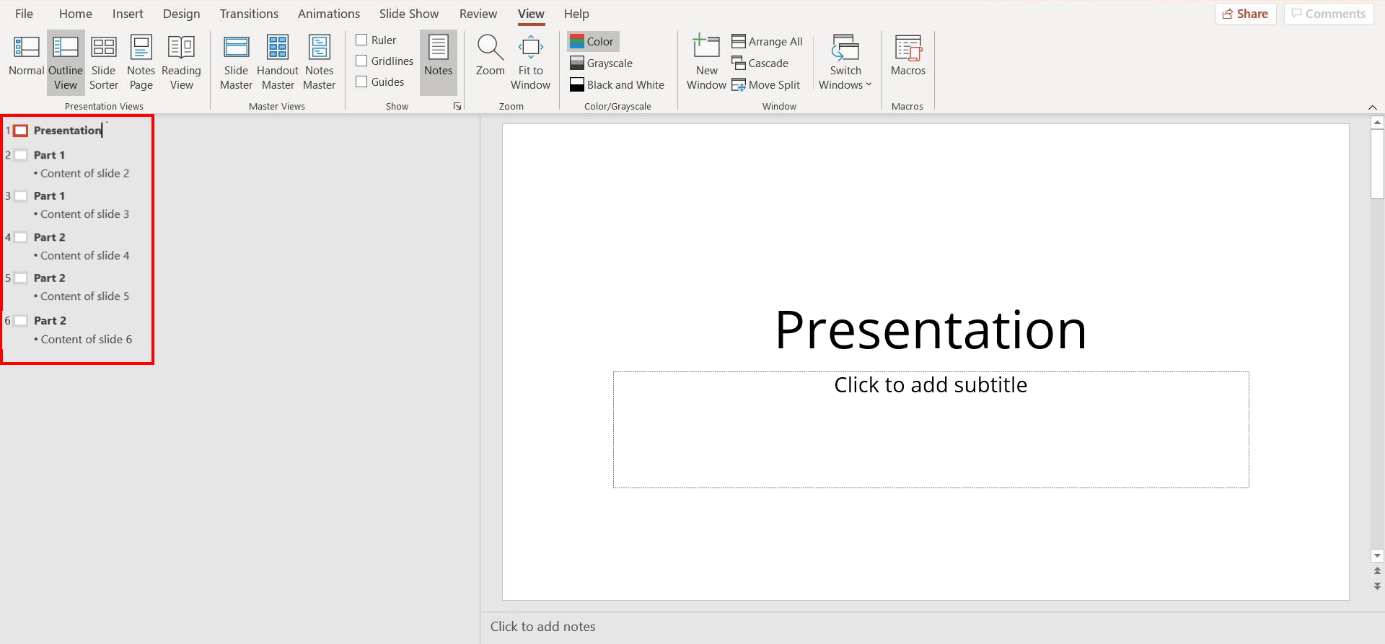
Task: Open the Zoom dialog
Action: pos(489,62)
